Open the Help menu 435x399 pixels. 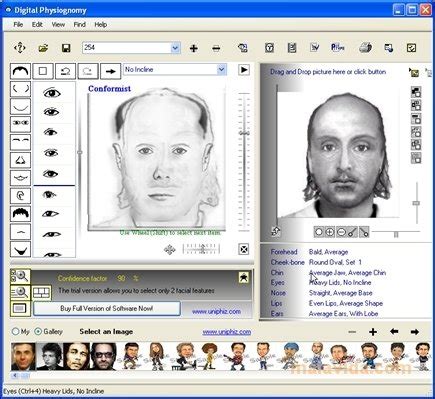point(100,25)
